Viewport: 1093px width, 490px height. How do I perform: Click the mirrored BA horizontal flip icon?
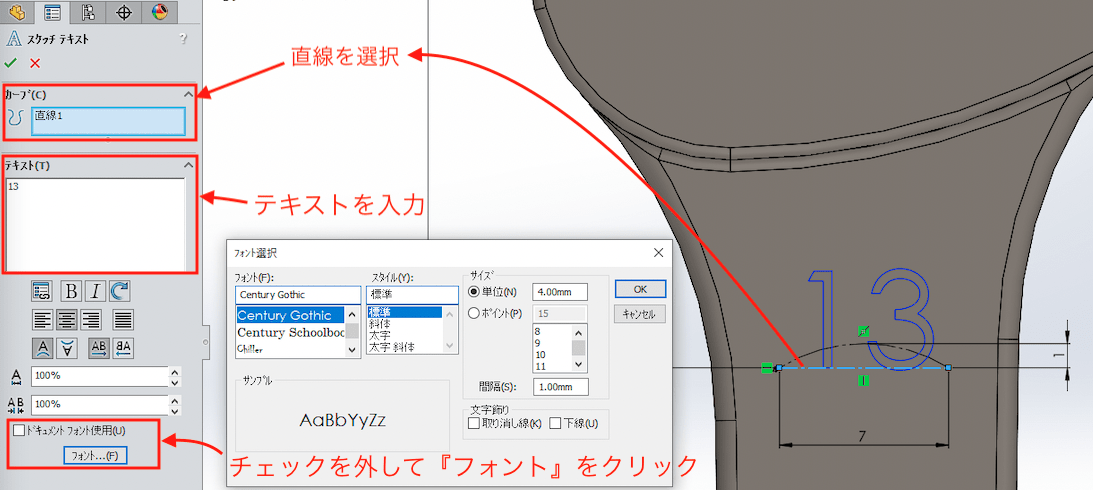point(123,347)
